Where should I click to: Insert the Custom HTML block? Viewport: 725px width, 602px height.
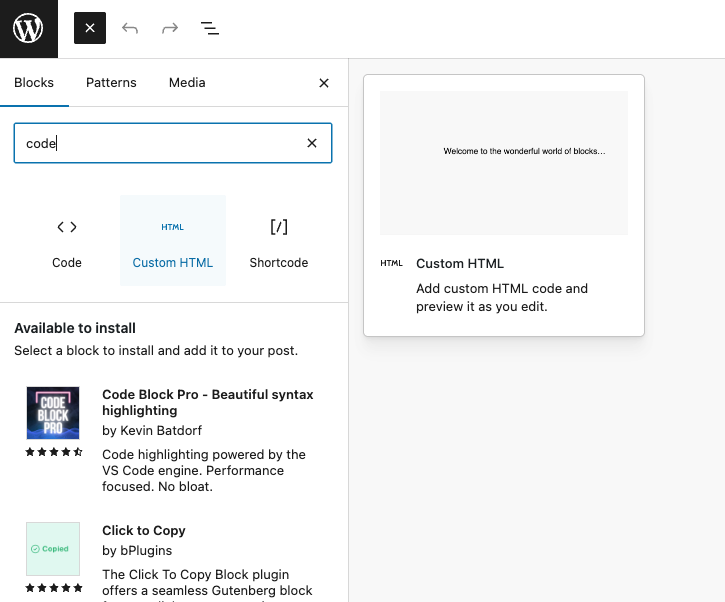pos(173,241)
